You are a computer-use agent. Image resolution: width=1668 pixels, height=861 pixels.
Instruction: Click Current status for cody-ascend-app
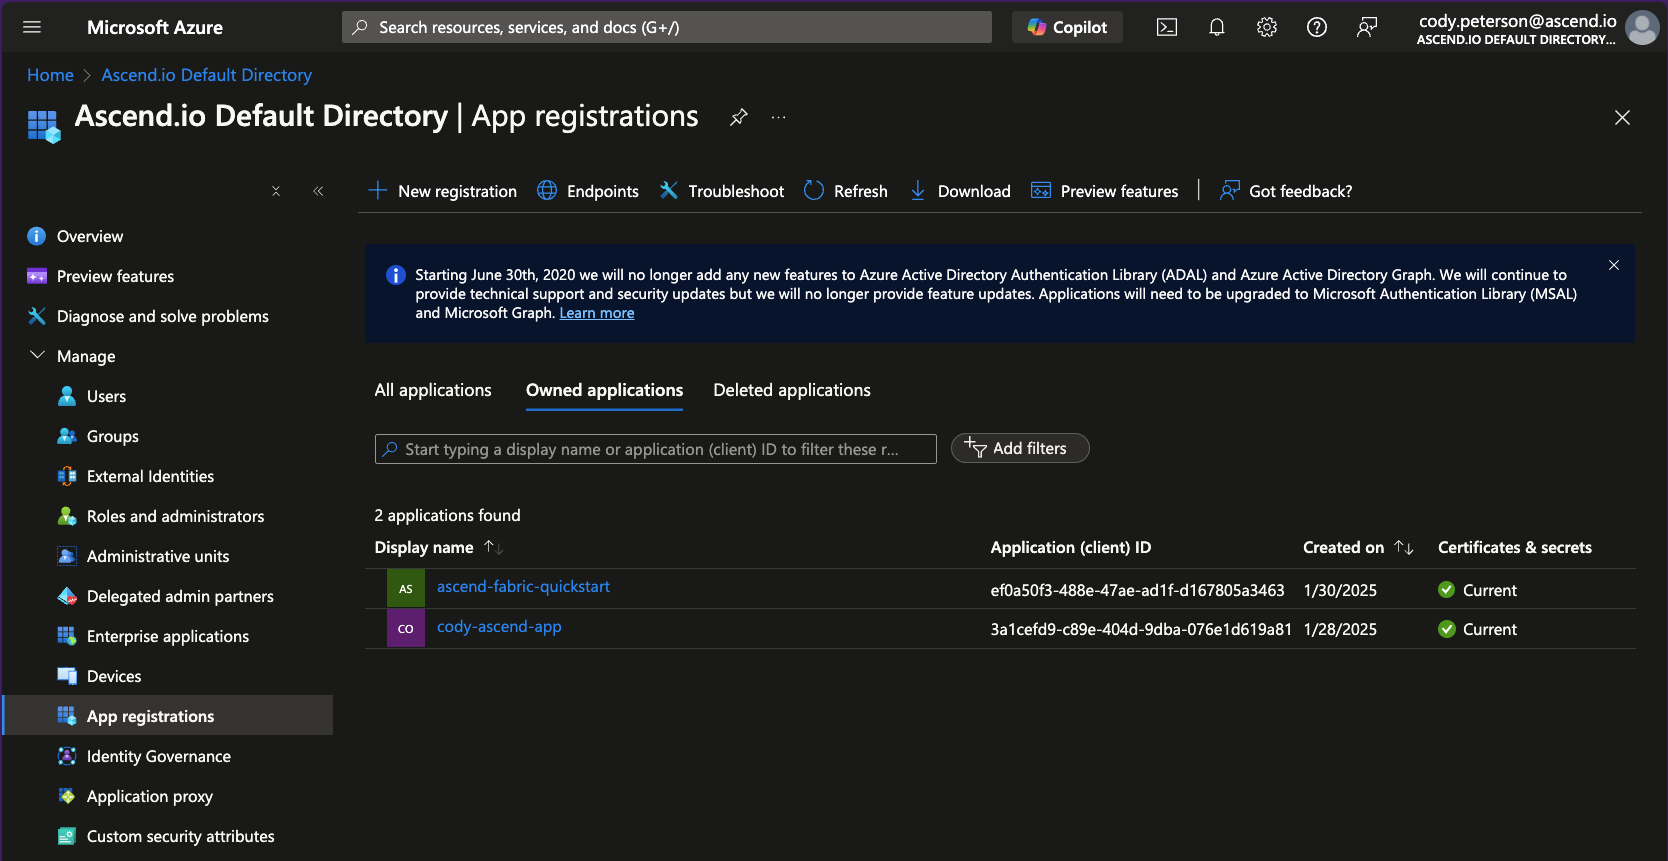[1477, 629]
